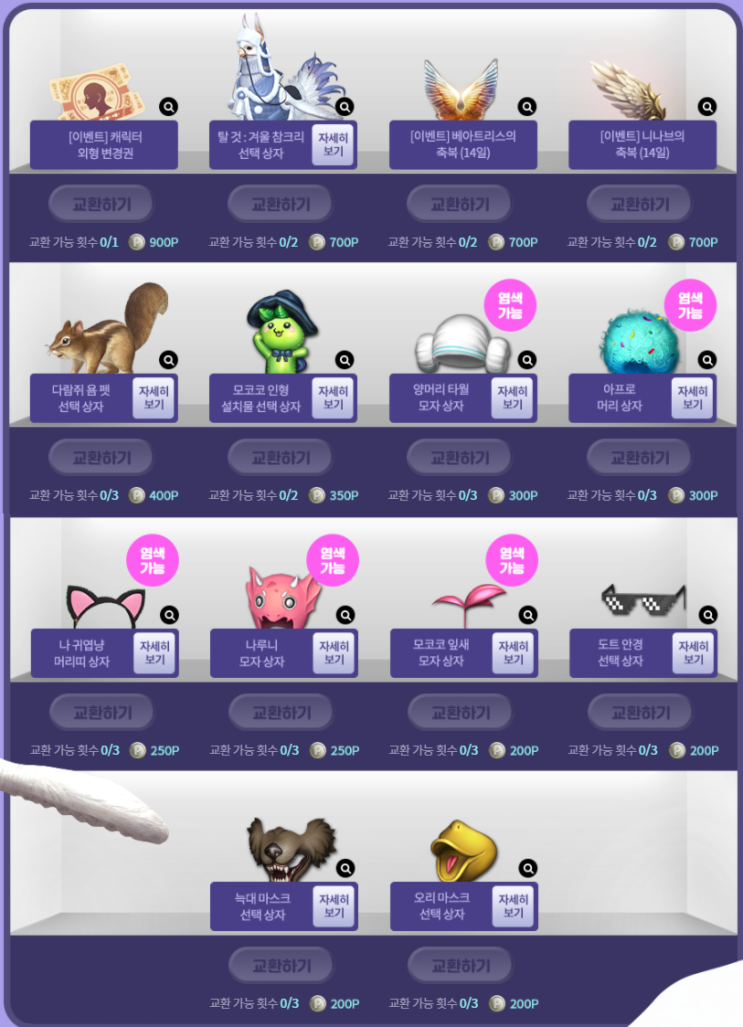The height and width of the screenshot is (1027, 743).
Task: Click 교환하기 for the 900P appearance ticket
Action: (101, 204)
